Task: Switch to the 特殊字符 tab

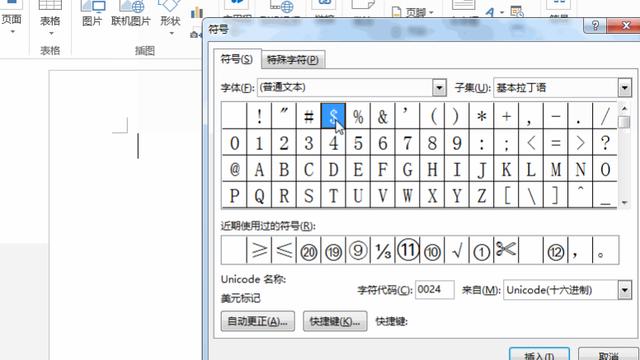Action: click(293, 60)
